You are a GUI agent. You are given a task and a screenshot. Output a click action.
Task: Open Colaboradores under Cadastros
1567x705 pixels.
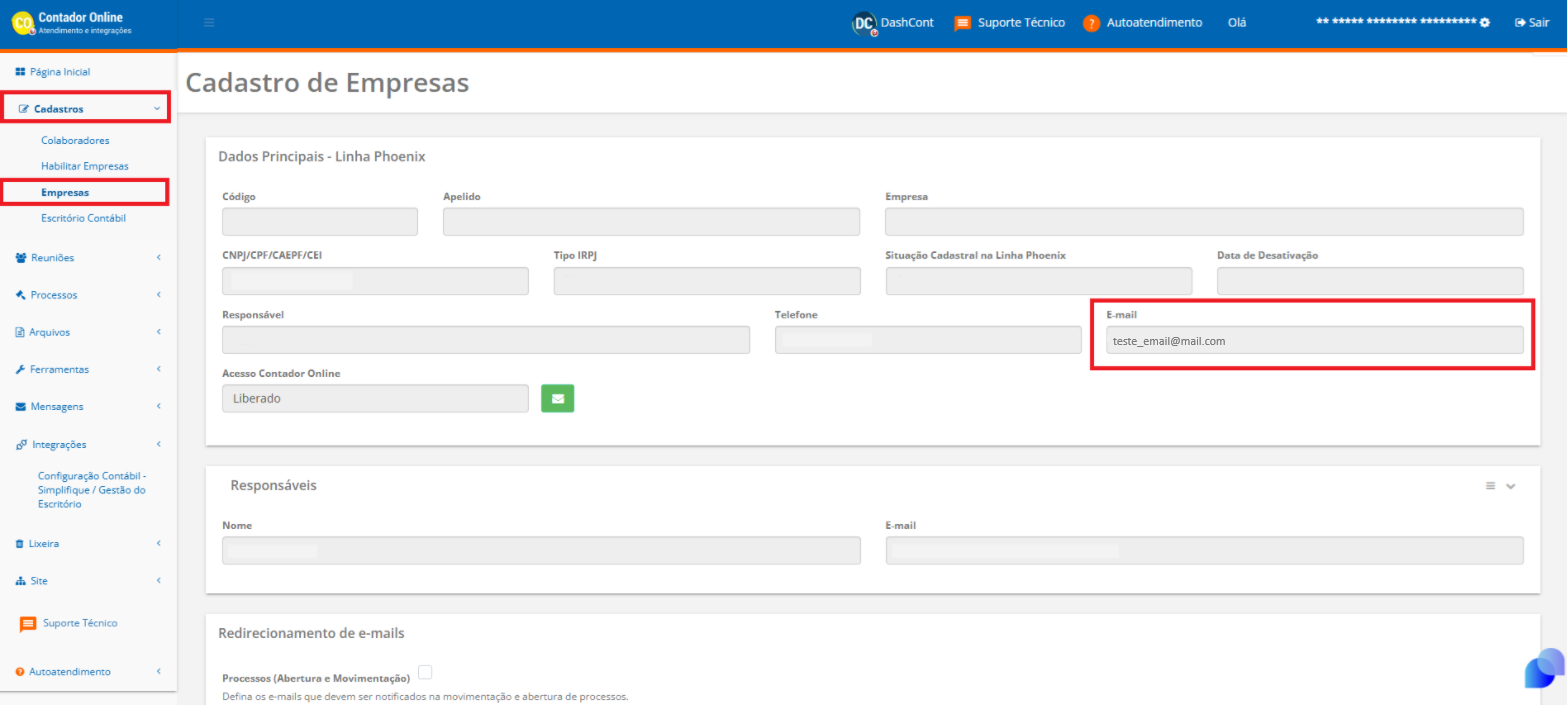pyautogui.click(x=75, y=140)
